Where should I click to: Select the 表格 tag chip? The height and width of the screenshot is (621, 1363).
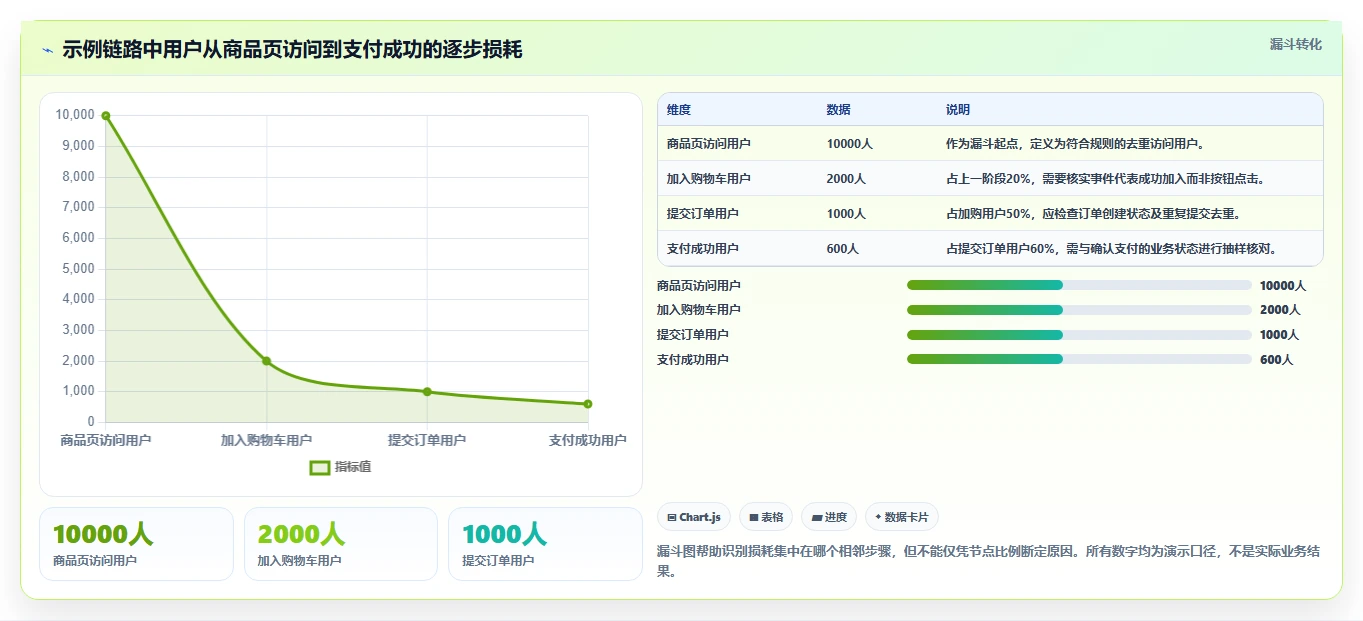point(766,517)
